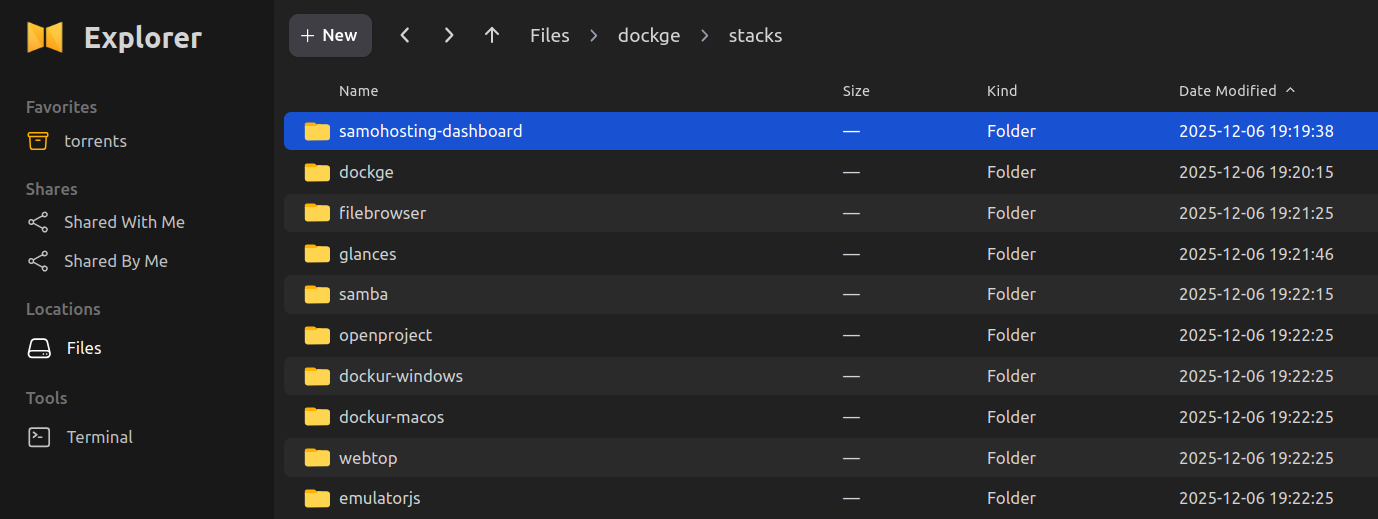Screen dimensions: 1378x519
Task: Navigate to dockge in the breadcrumb
Action: tap(648, 36)
